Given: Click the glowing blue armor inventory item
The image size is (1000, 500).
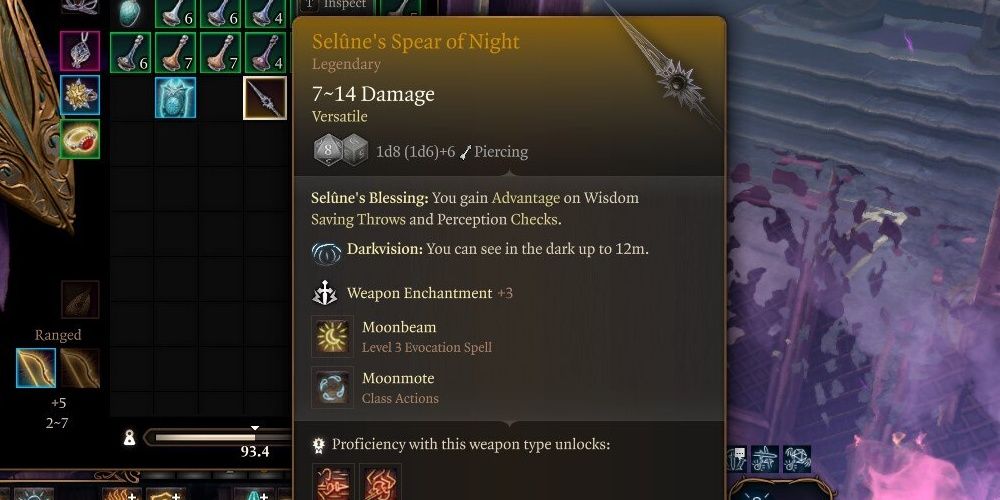Looking at the screenshot, I should pos(175,98).
